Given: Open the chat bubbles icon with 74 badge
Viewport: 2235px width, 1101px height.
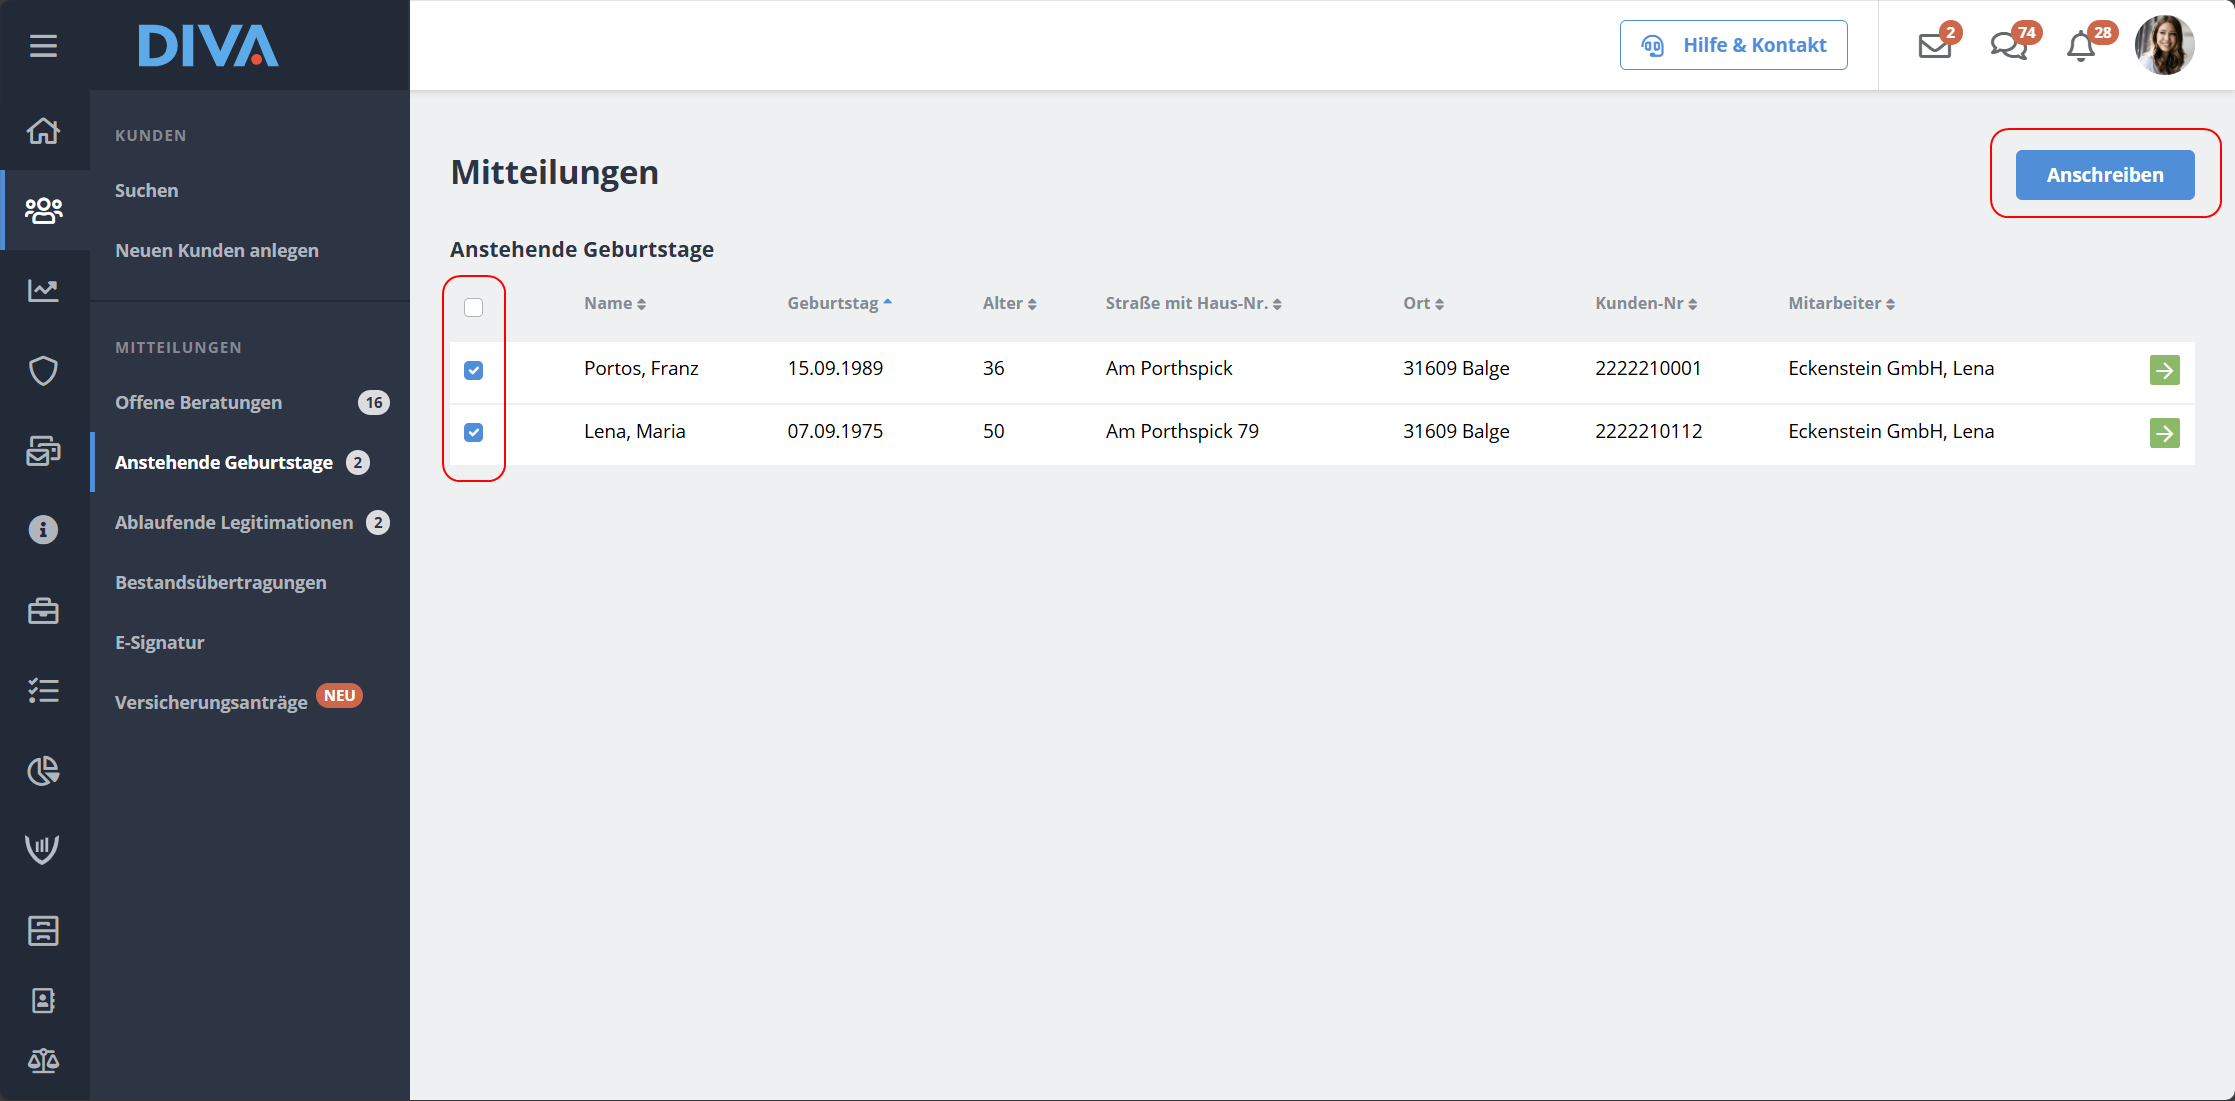Looking at the screenshot, I should (x=2008, y=46).
